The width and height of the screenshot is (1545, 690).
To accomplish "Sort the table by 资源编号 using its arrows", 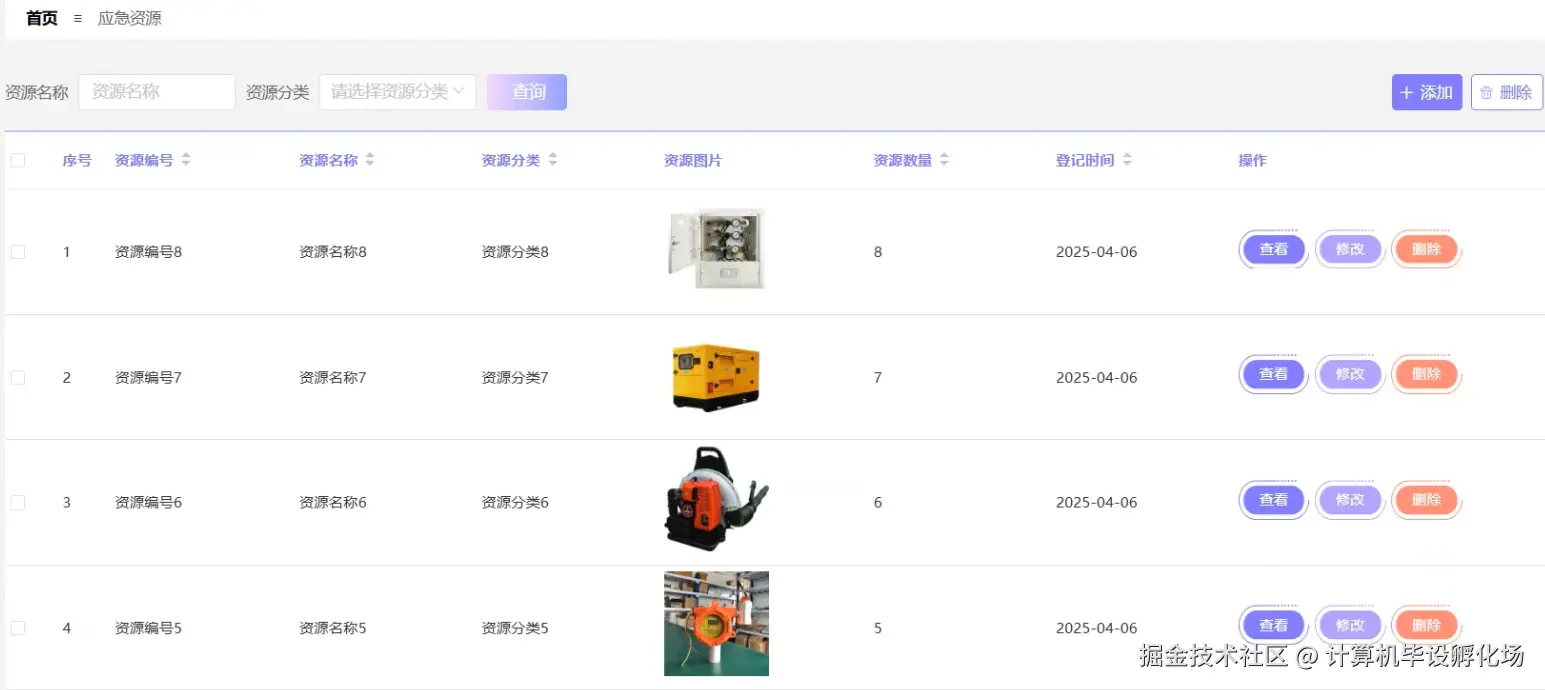I will [x=188, y=159].
